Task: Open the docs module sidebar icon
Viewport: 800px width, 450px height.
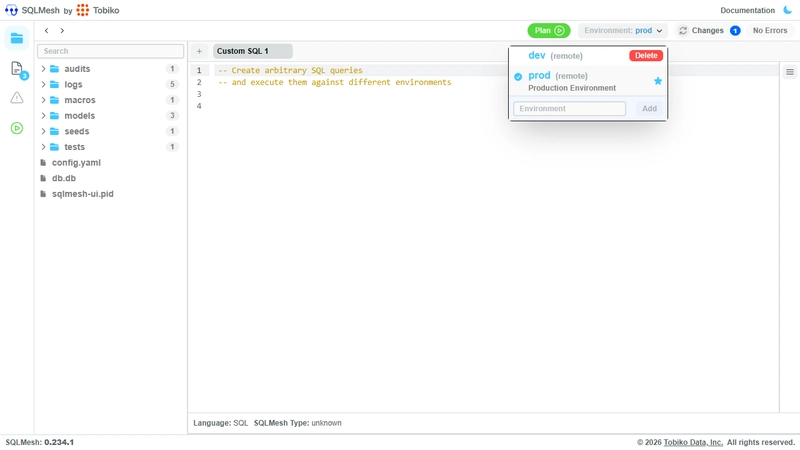Action: pos(17,68)
